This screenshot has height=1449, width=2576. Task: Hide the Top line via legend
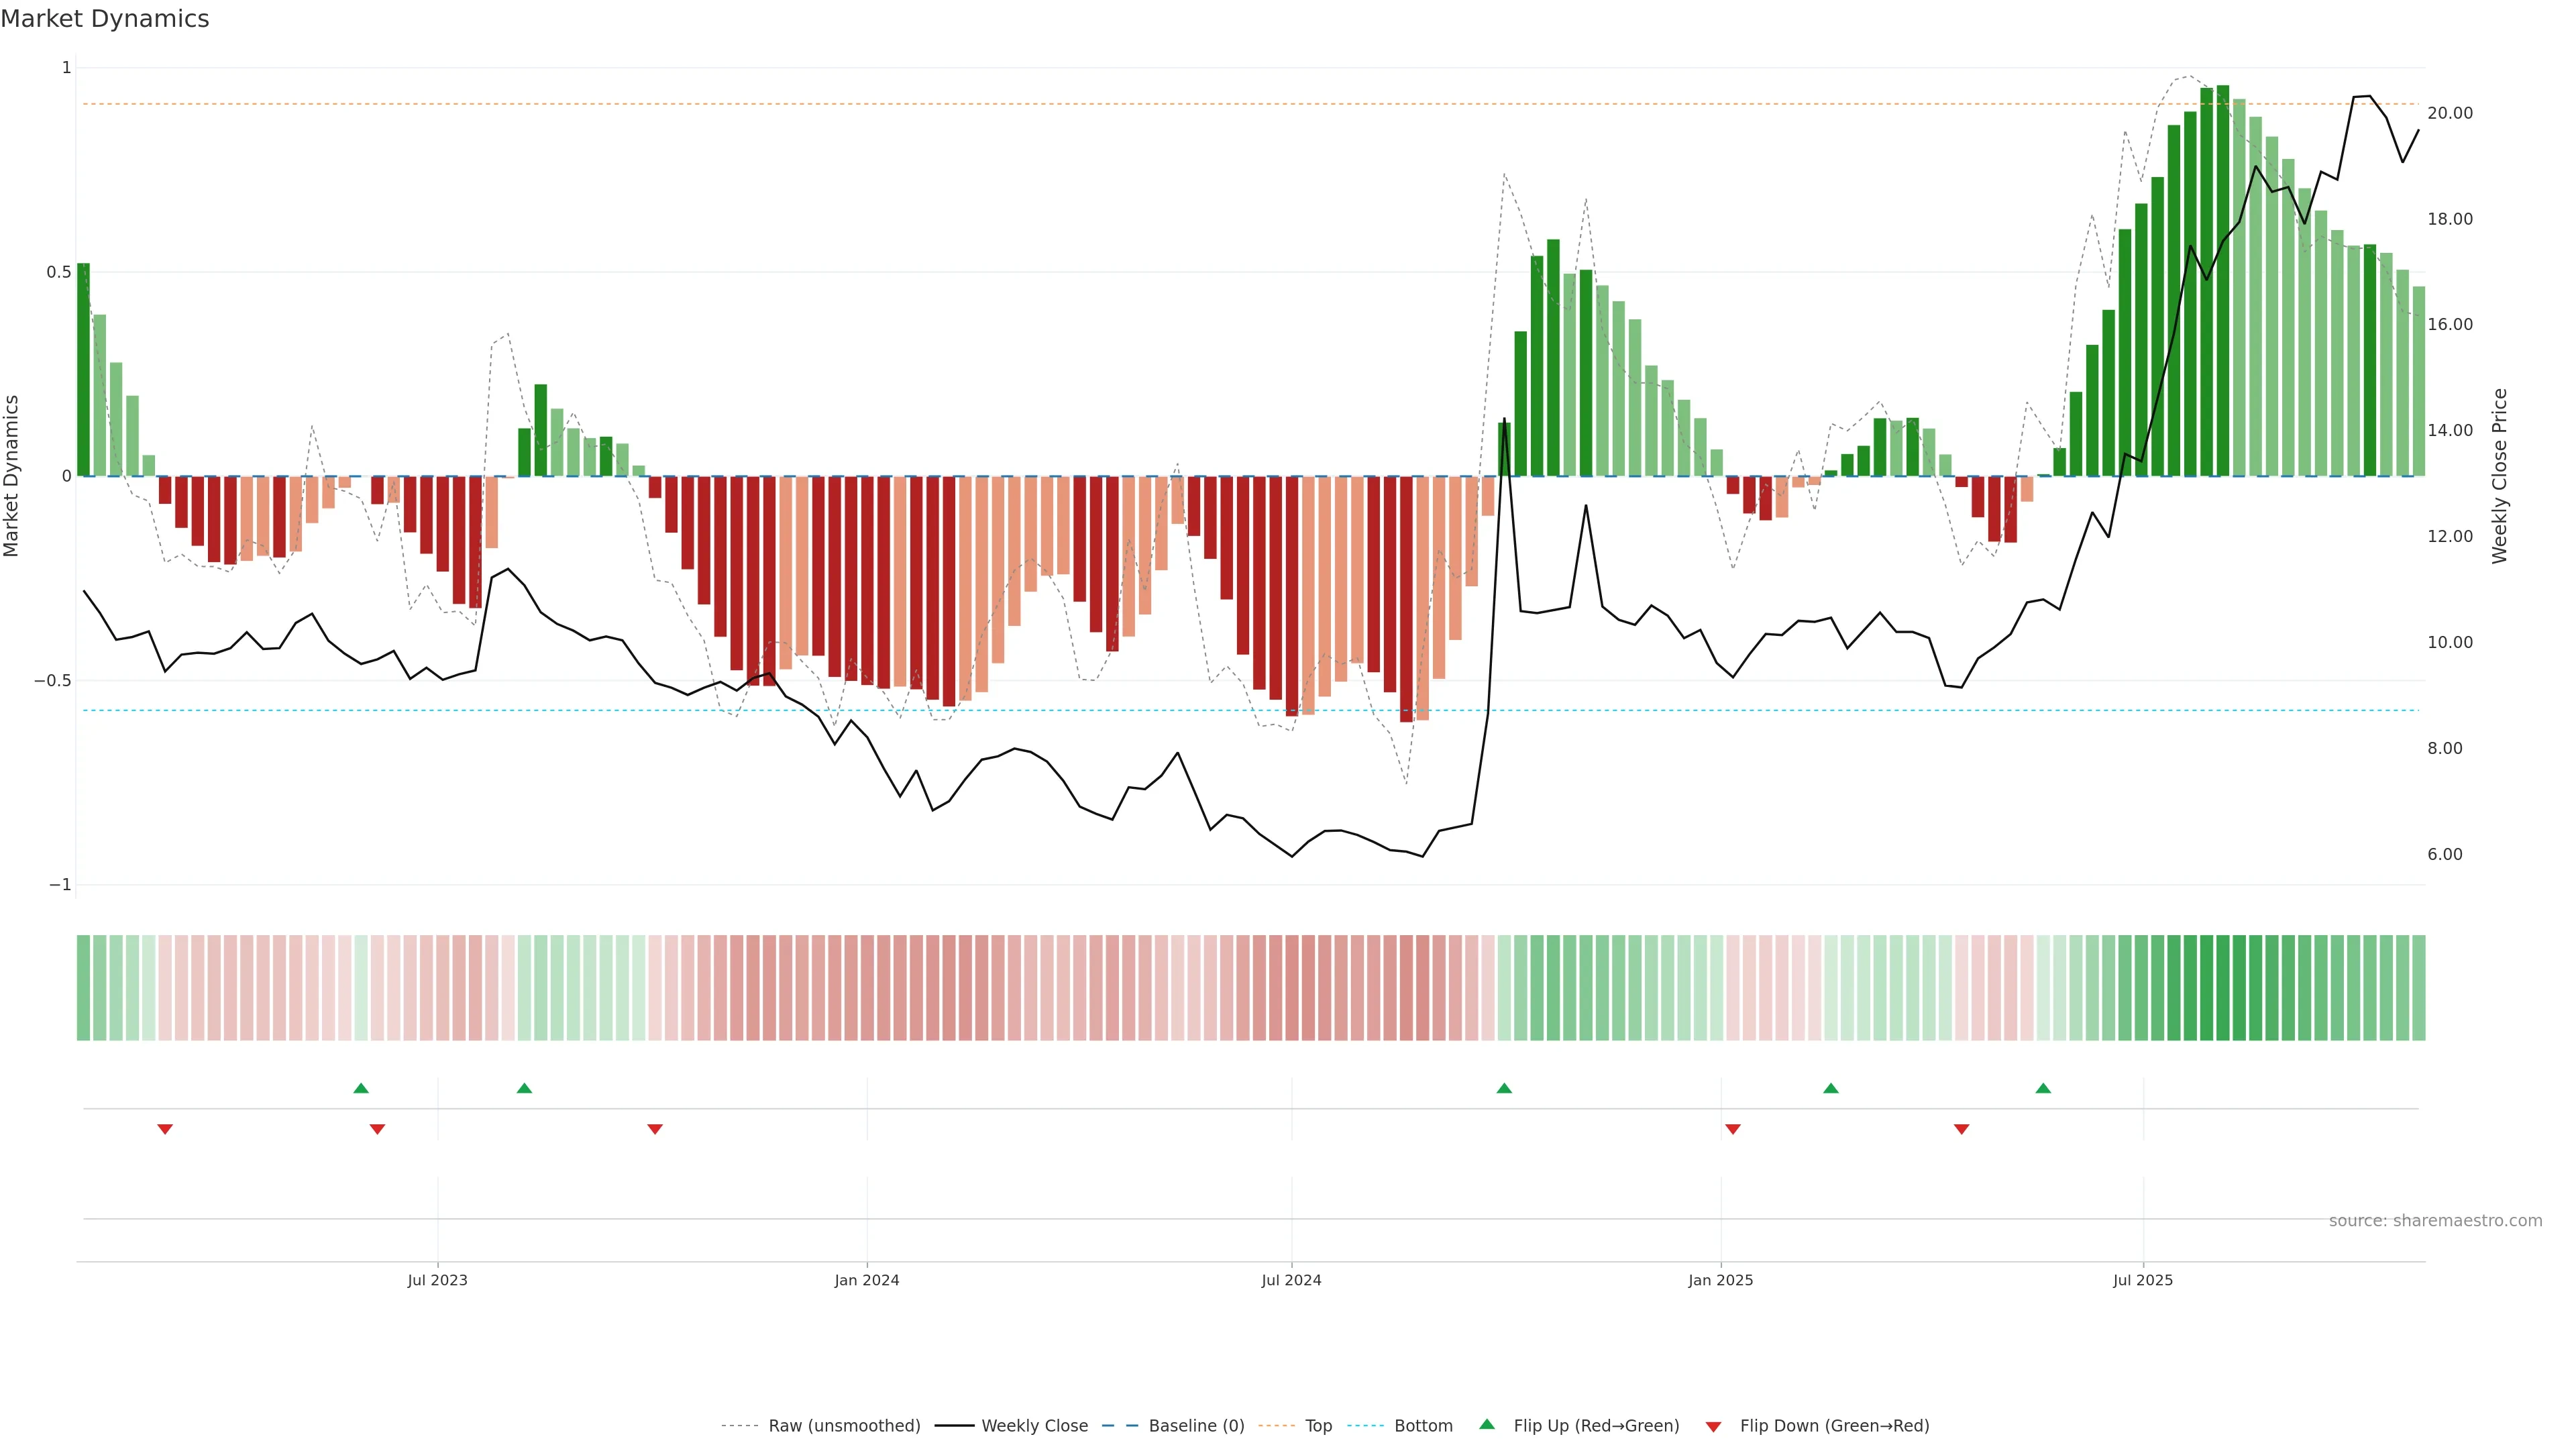(x=1318, y=1426)
